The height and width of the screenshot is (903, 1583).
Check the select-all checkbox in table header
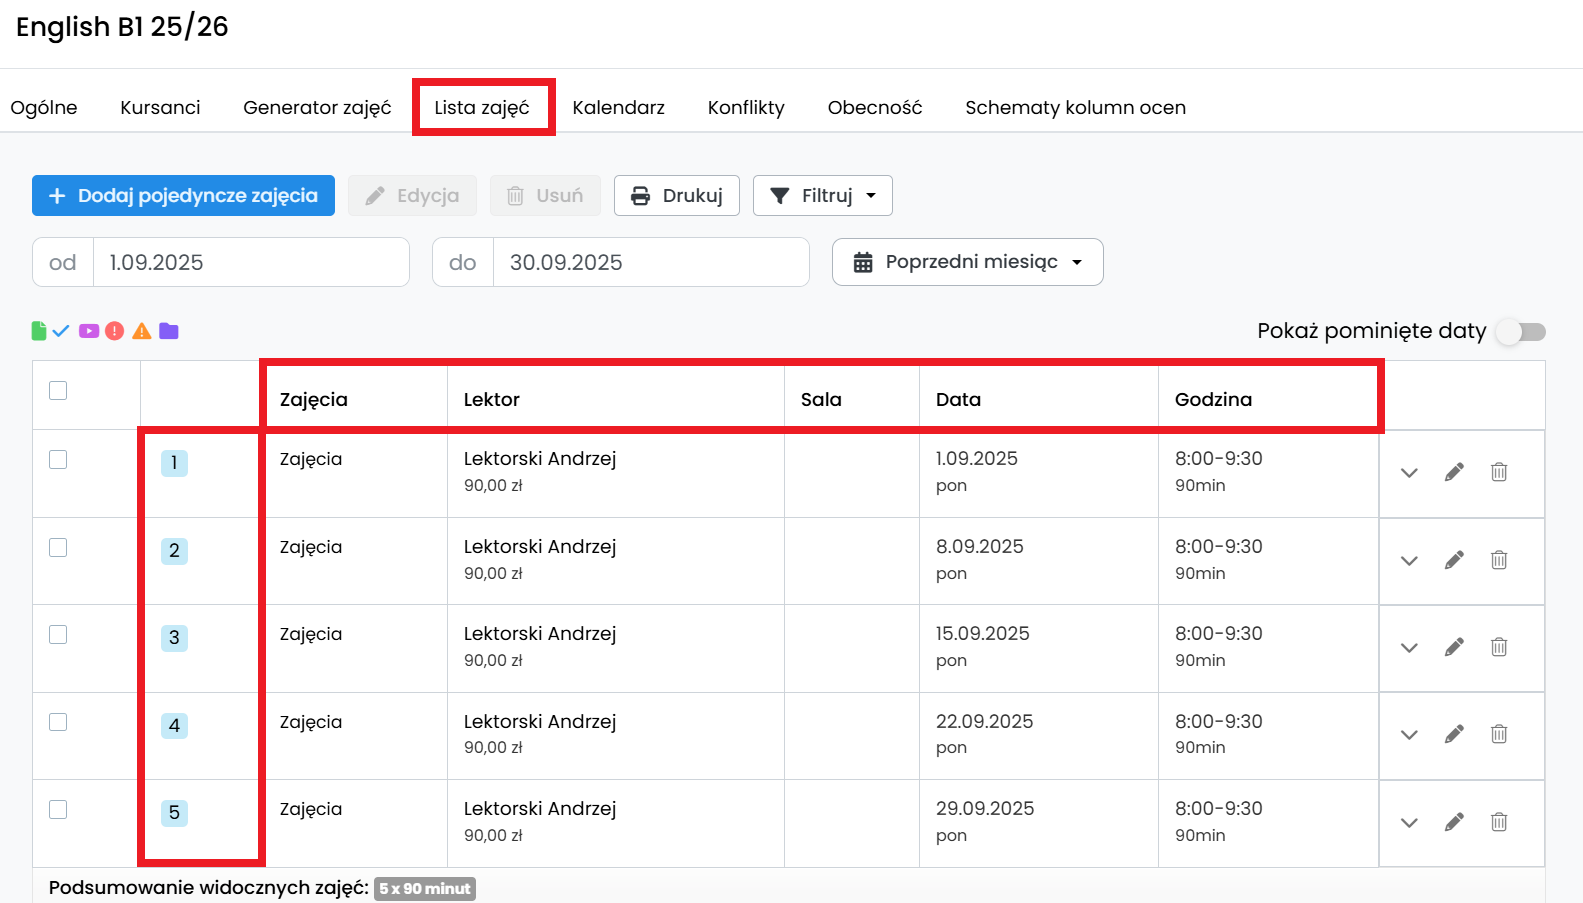click(x=58, y=390)
